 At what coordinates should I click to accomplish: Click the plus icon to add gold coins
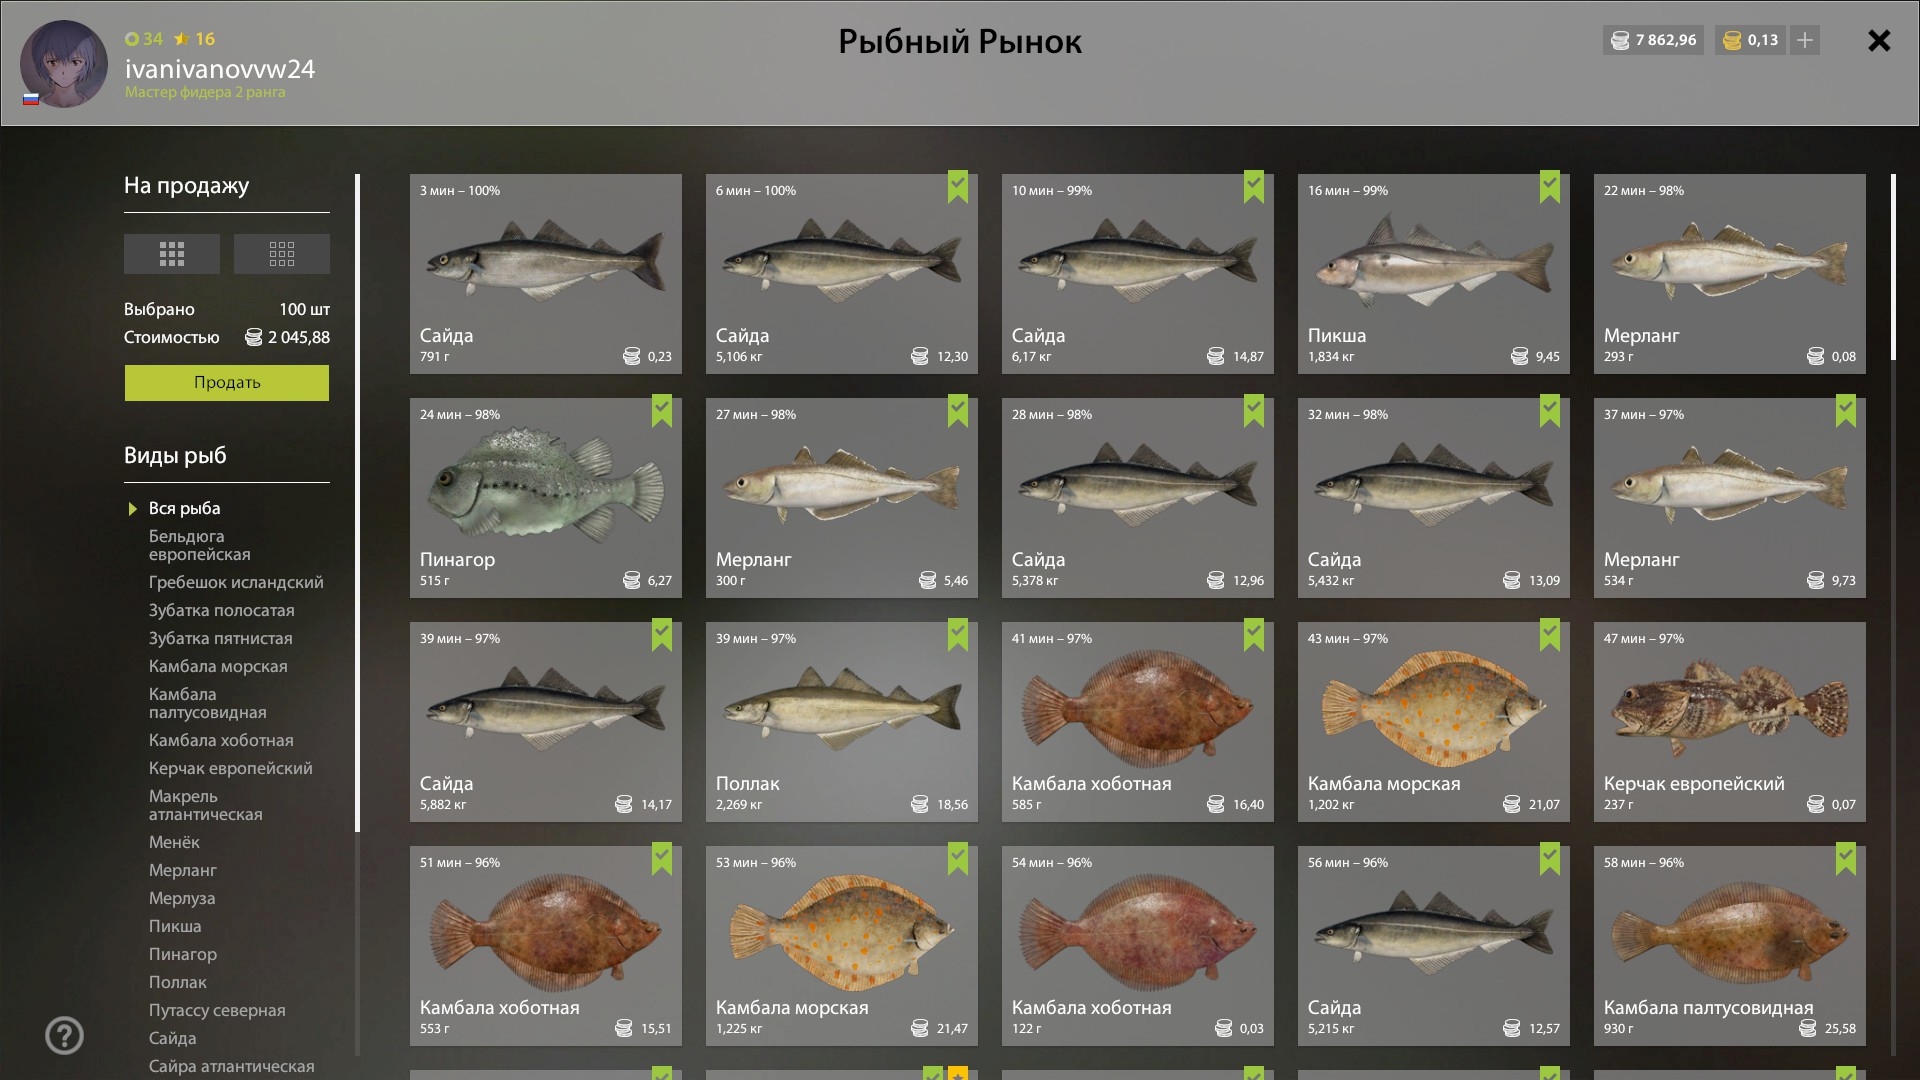(1805, 40)
